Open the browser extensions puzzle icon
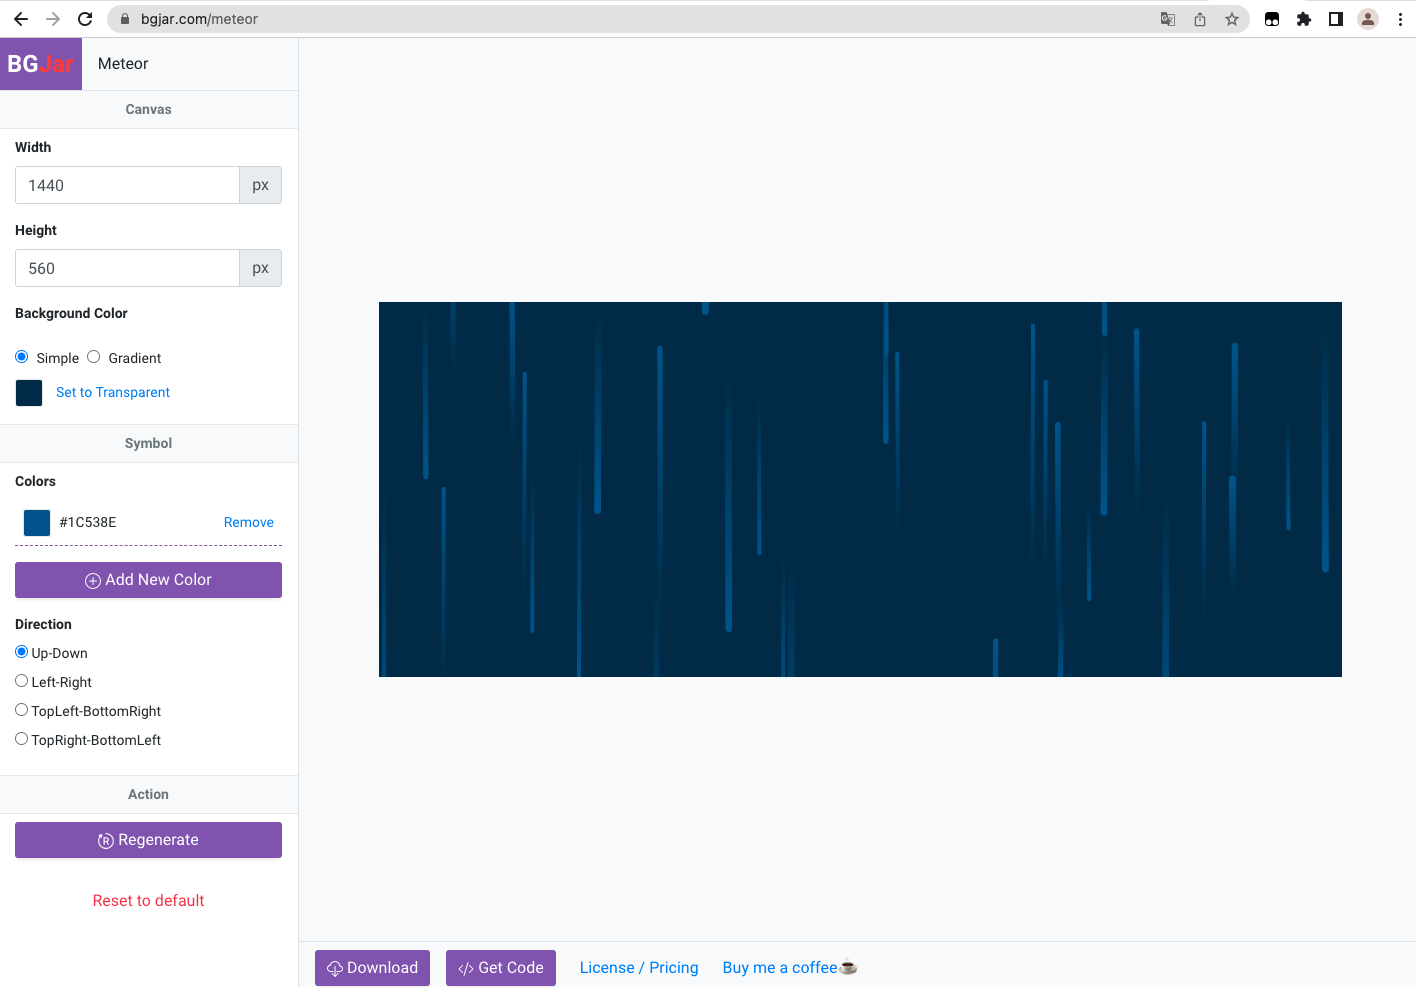 tap(1304, 19)
